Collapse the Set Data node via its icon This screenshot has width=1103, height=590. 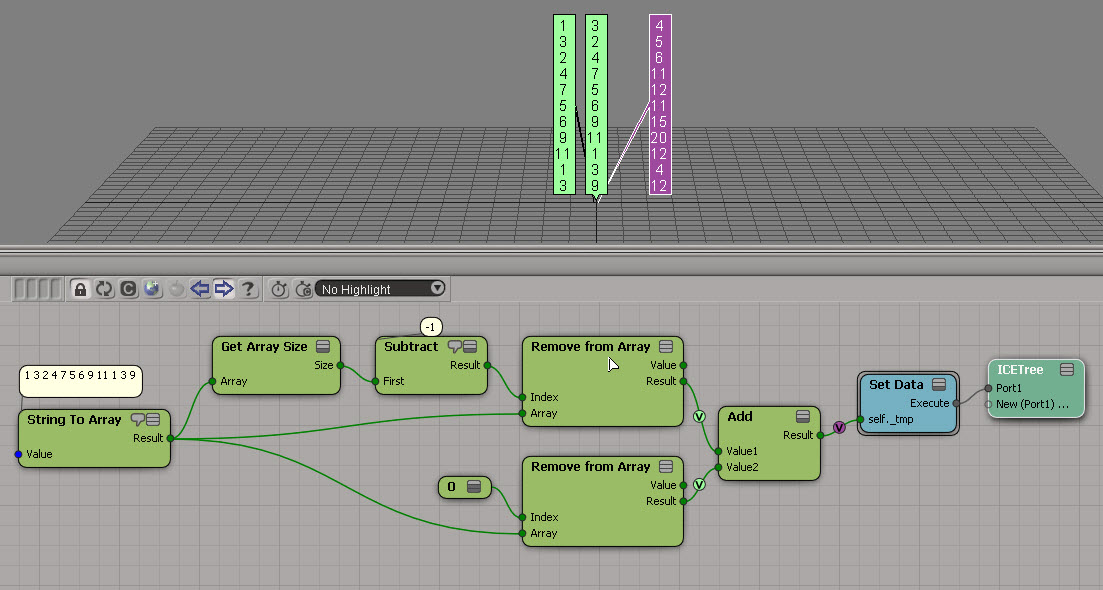pyautogui.click(x=939, y=385)
